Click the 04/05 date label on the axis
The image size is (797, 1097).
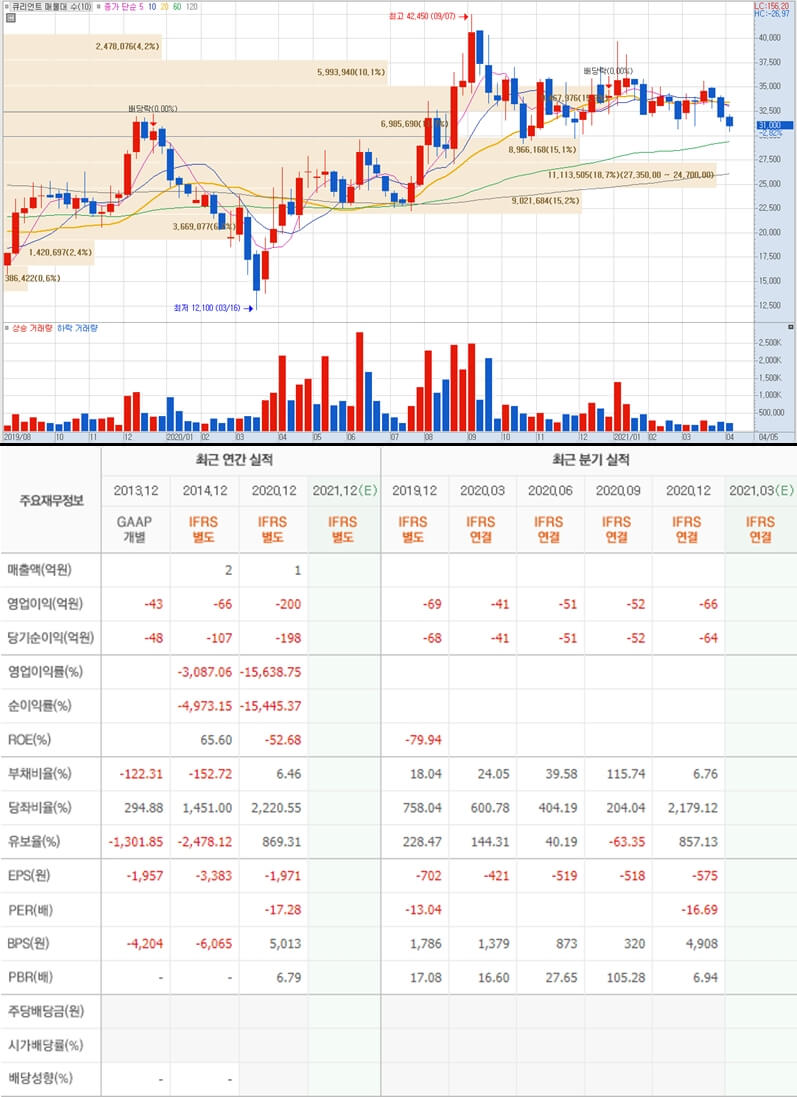[x=768, y=437]
